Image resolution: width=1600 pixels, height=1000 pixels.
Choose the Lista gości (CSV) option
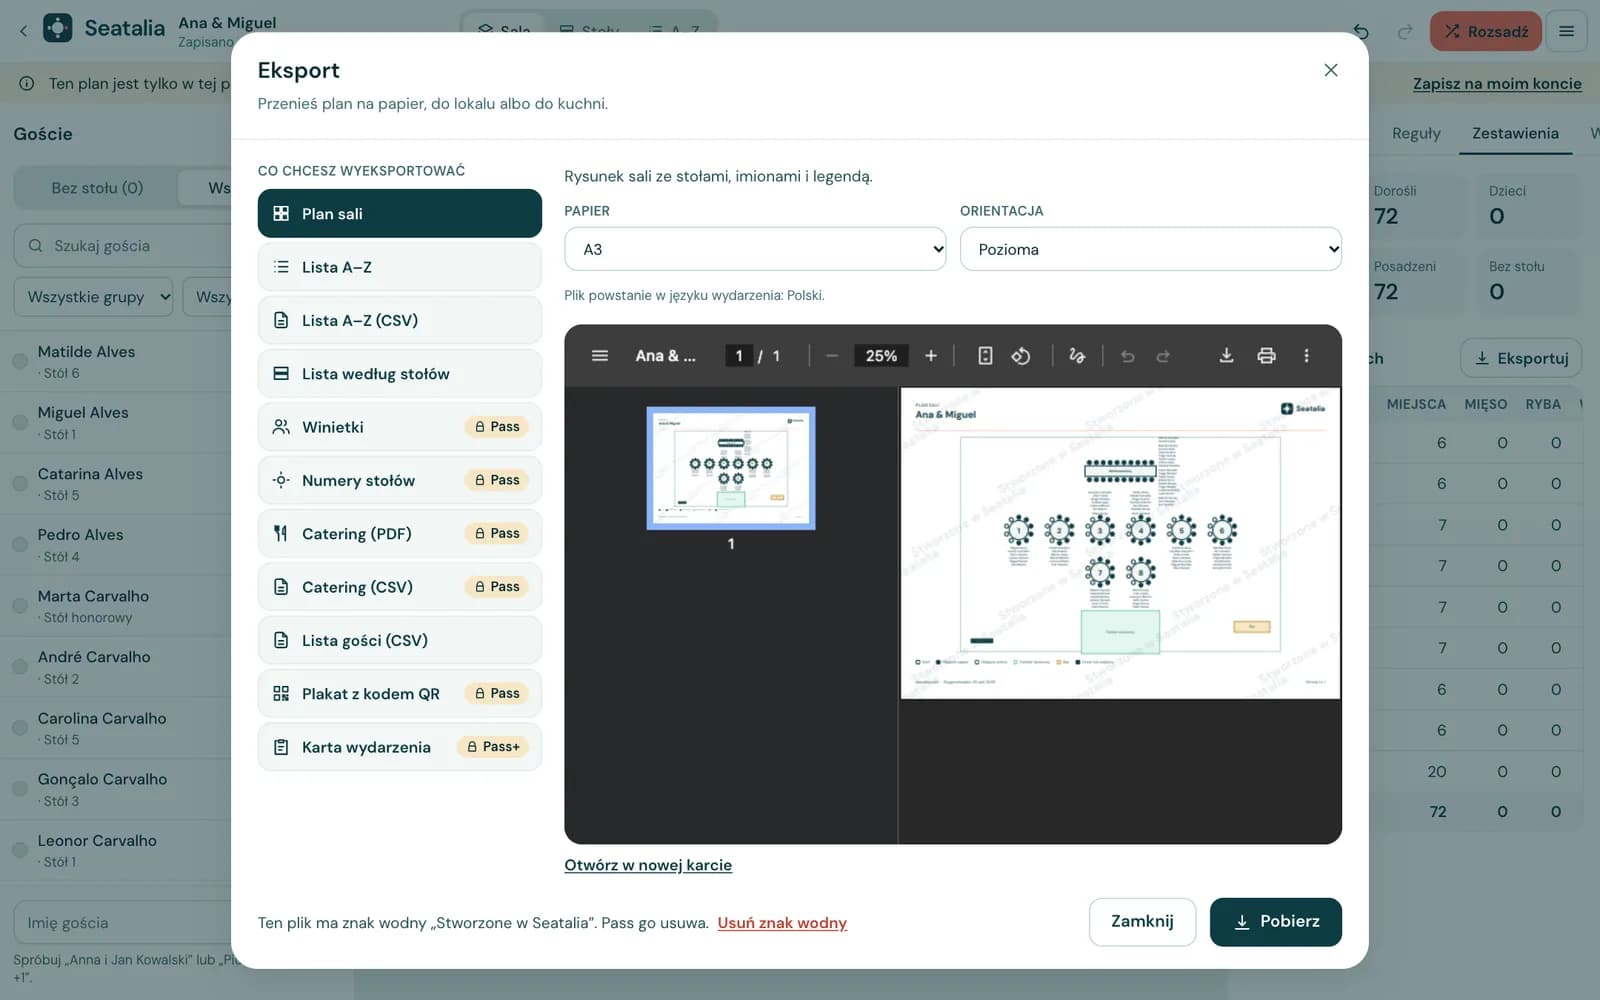[400, 640]
